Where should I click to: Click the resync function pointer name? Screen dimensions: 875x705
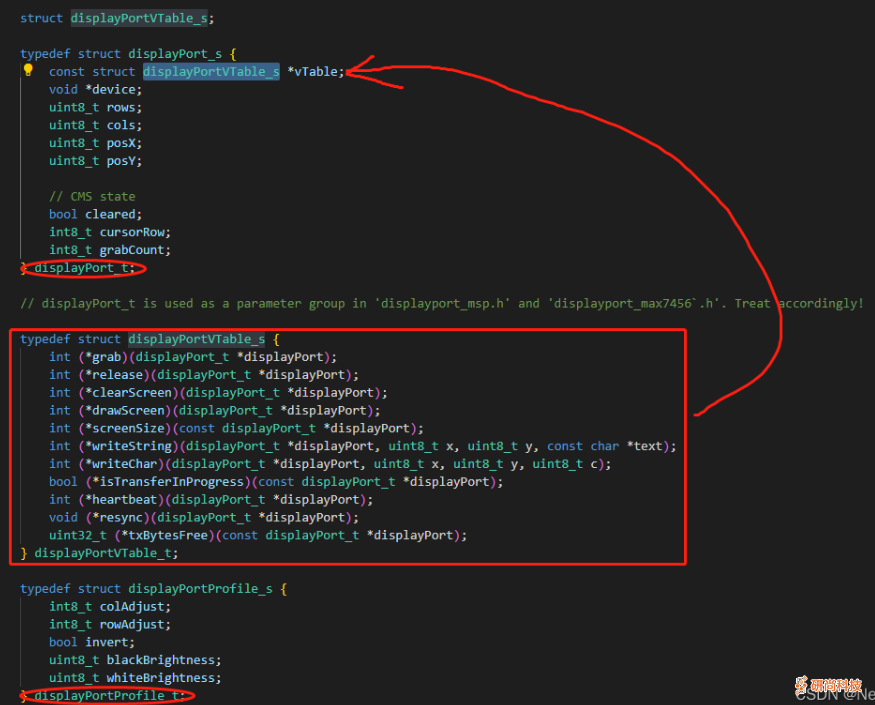click(x=115, y=518)
